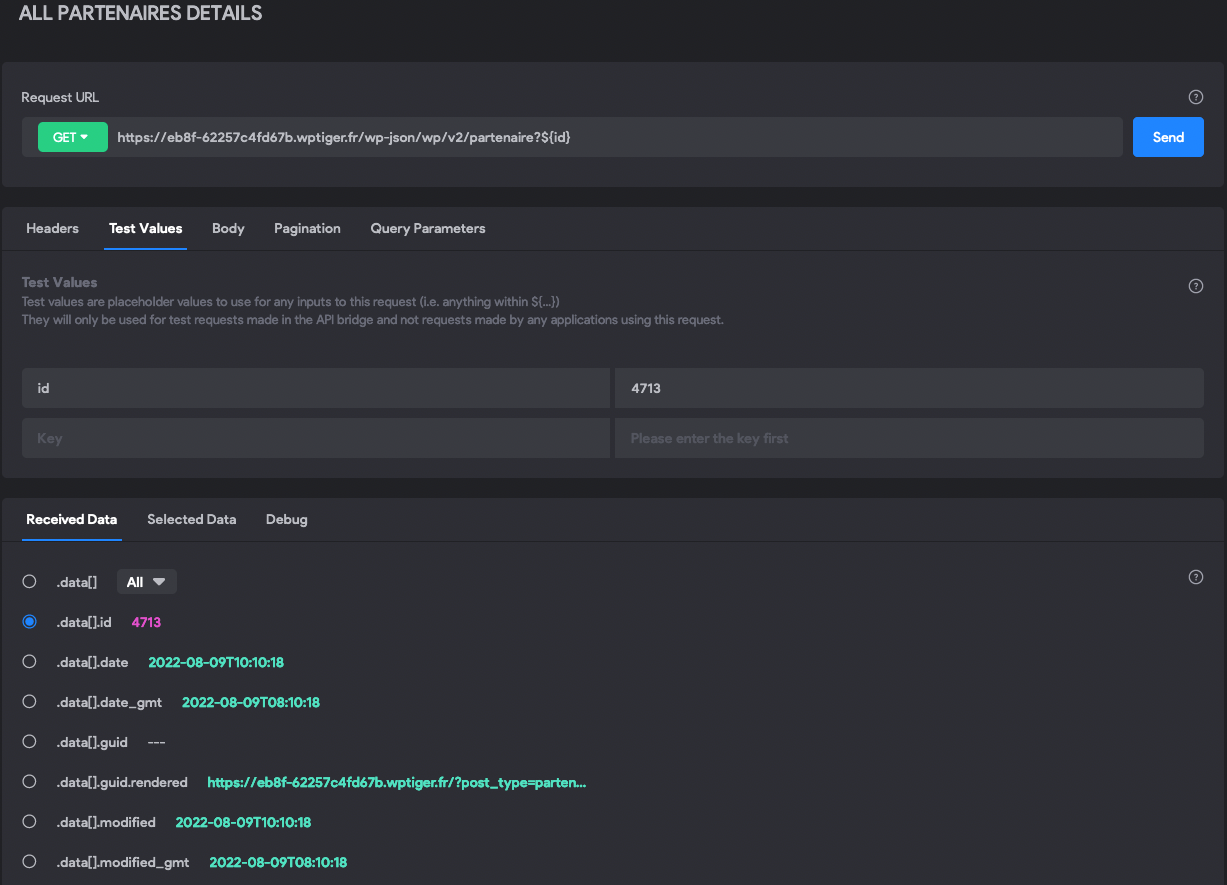Screen dimensions: 1227x885
Task: Choose the .data[].date radio button
Action: click(29, 662)
